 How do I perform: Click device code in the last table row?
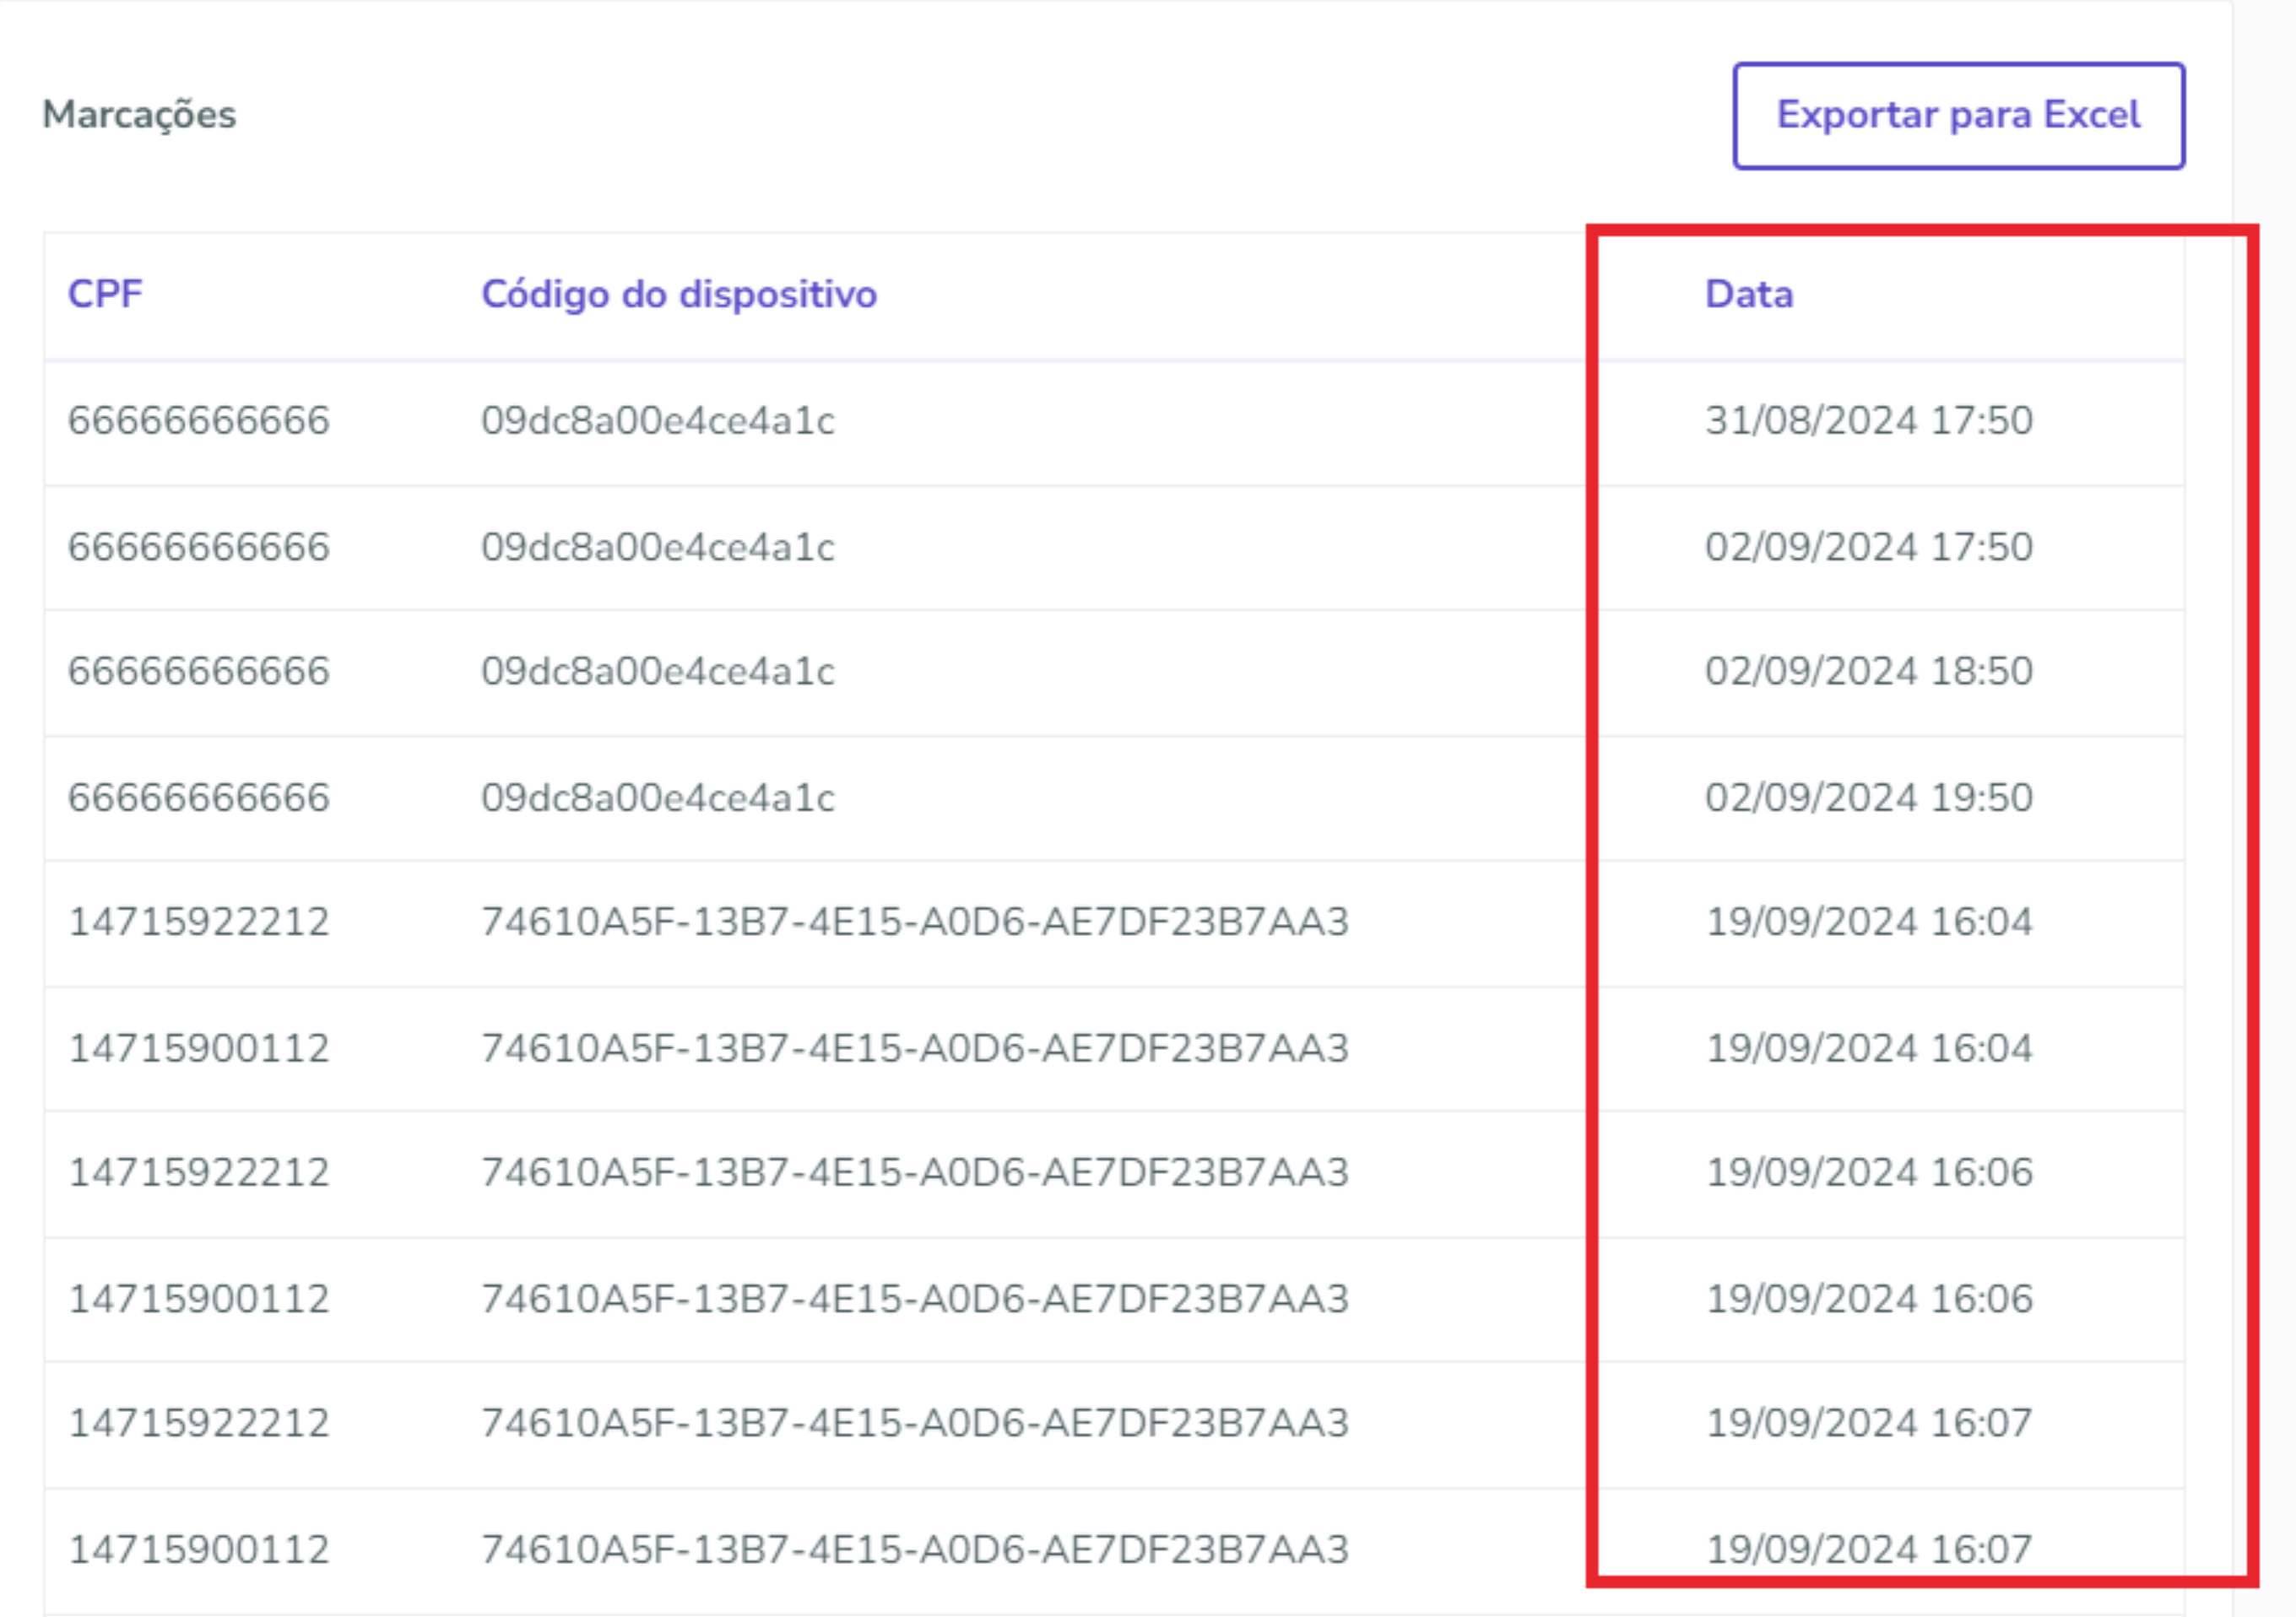[x=914, y=1550]
